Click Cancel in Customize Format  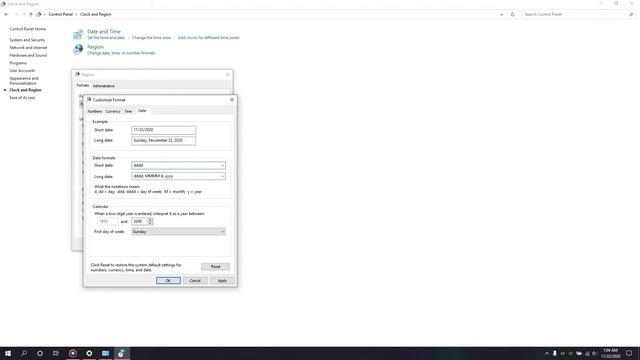pyautogui.click(x=195, y=280)
